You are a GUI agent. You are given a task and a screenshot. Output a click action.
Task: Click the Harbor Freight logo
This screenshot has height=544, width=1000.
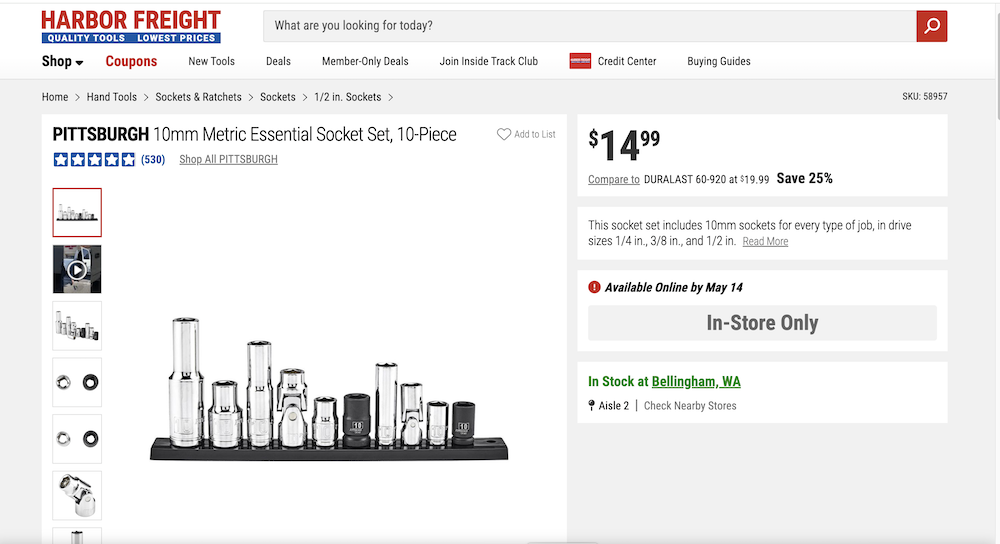click(131, 27)
